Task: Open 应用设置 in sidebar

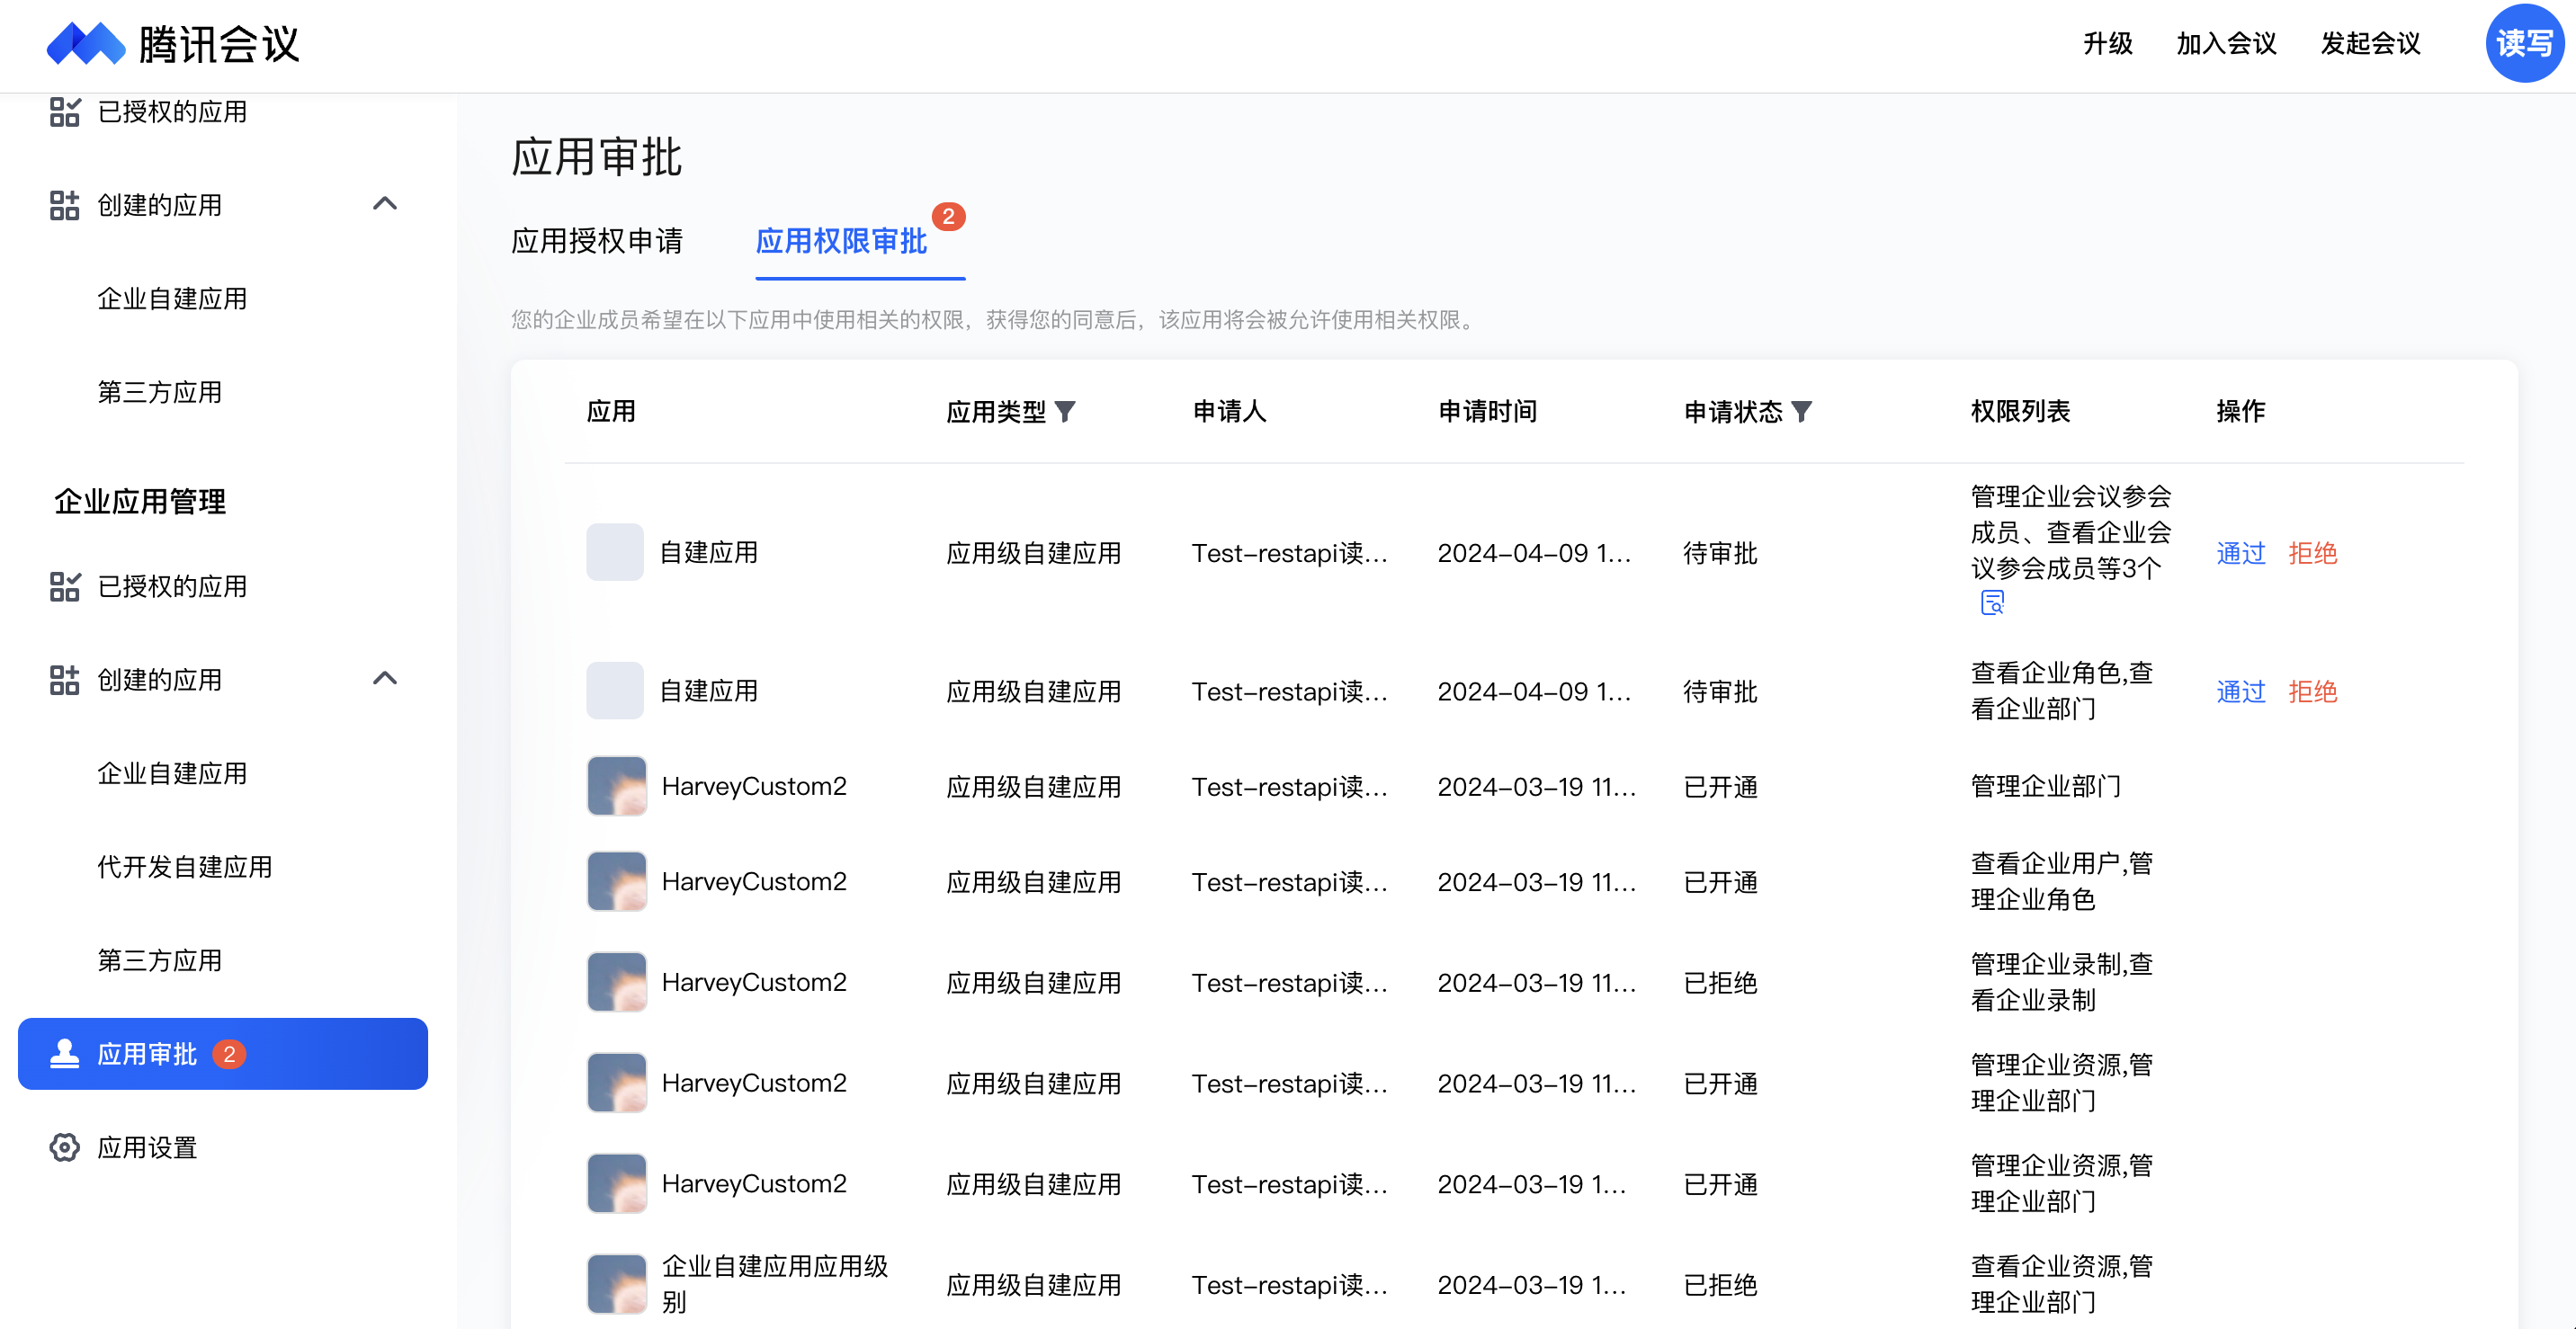Action: tap(147, 1148)
